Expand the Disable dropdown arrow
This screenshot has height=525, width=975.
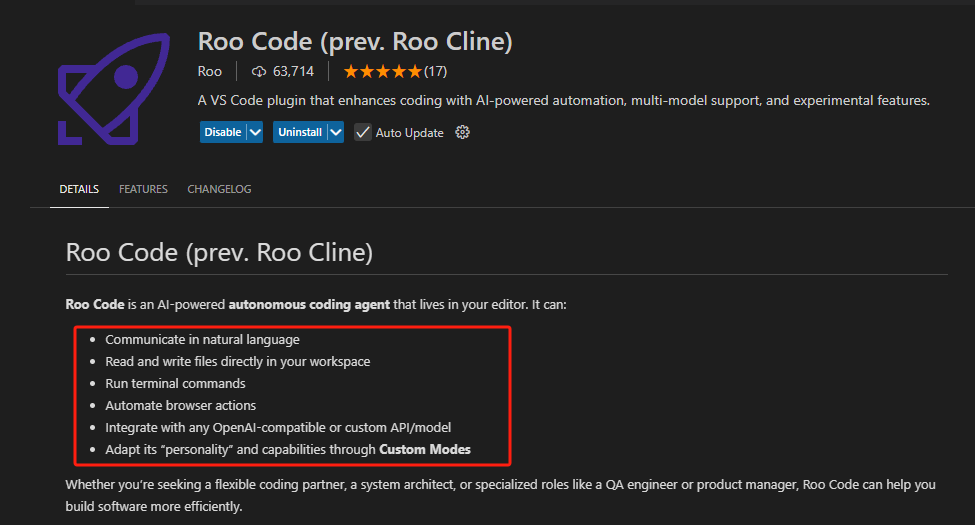pos(255,132)
